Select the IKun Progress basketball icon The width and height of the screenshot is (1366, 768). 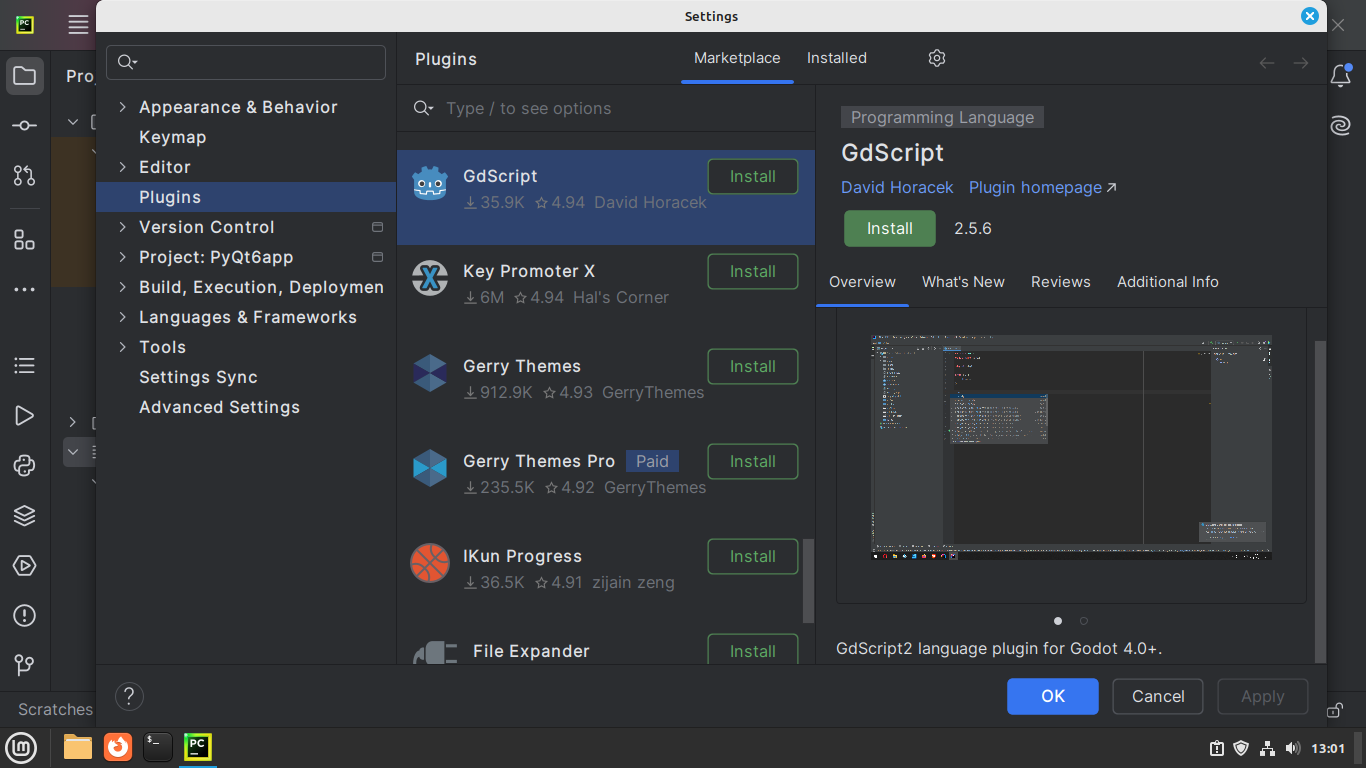tap(430, 563)
